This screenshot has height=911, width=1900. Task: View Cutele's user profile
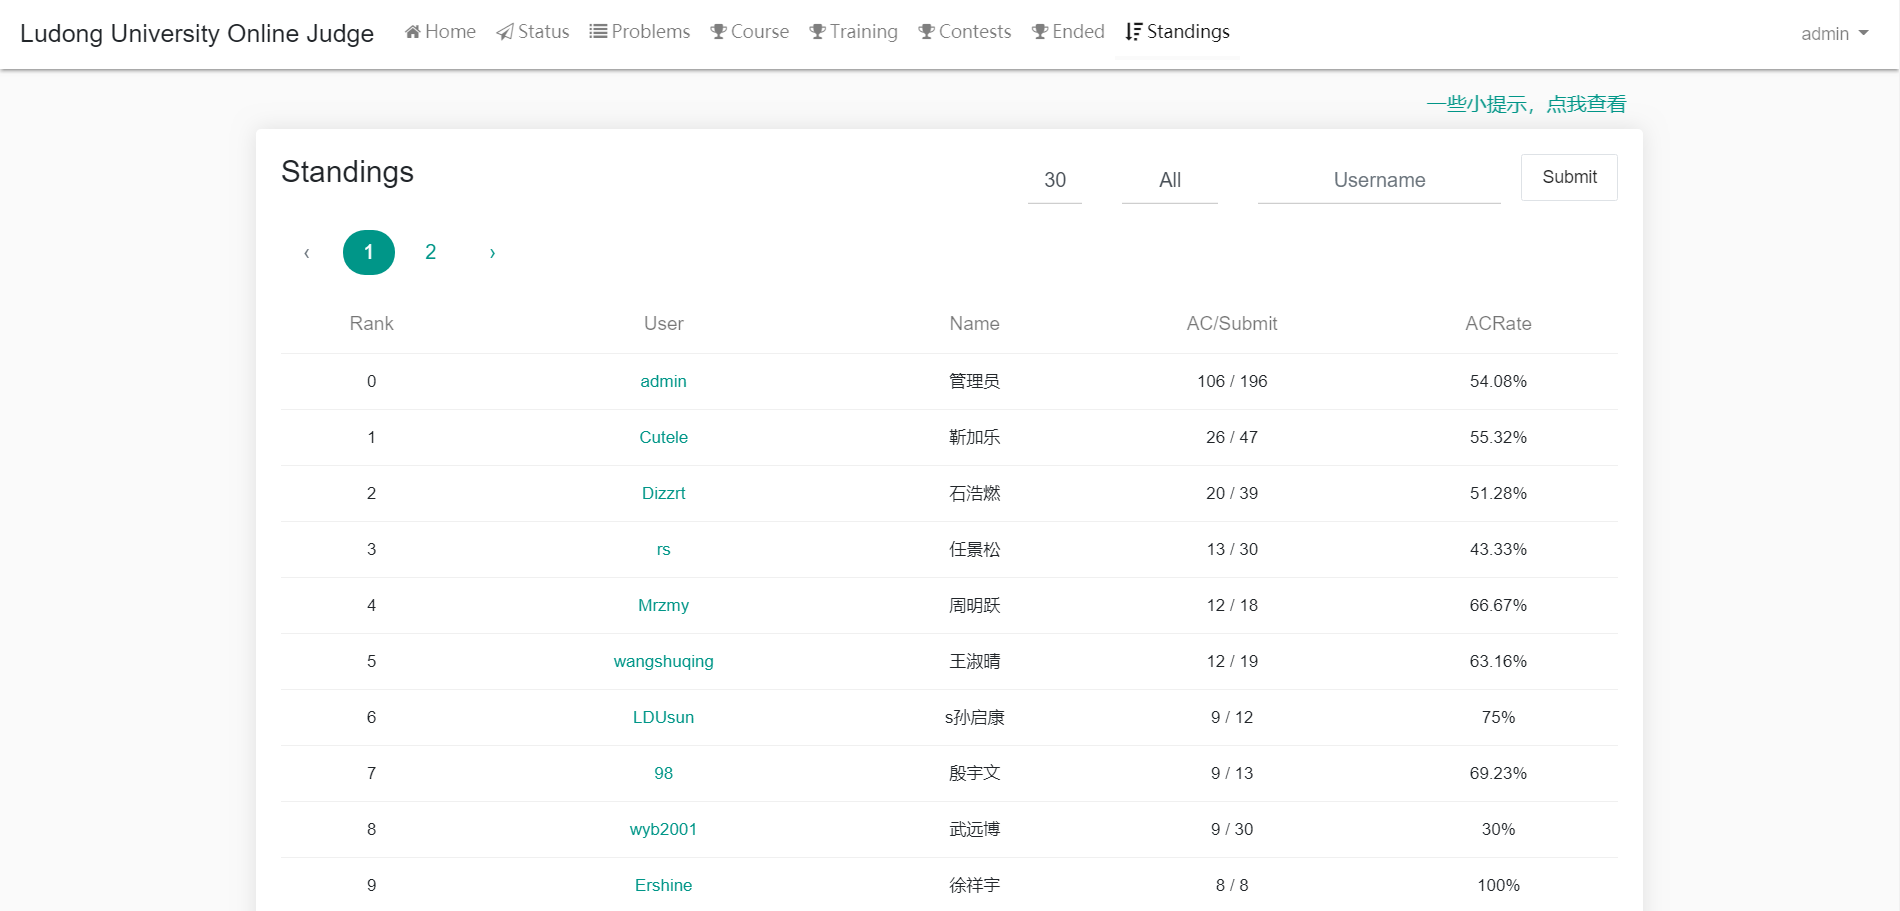(x=663, y=437)
